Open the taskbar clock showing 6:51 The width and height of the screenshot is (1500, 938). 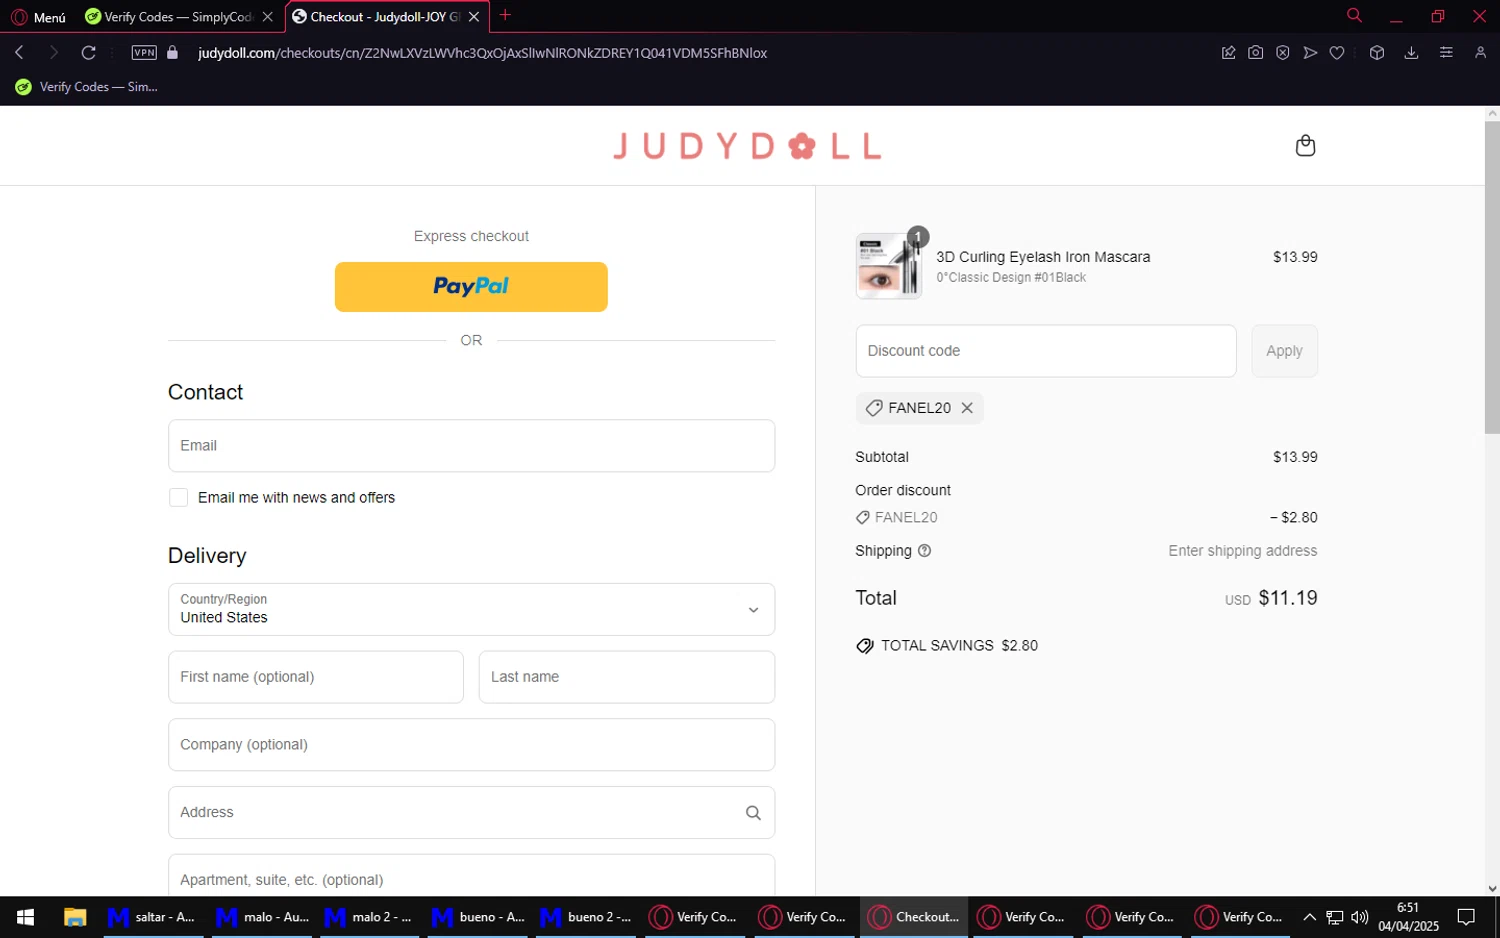1408,917
